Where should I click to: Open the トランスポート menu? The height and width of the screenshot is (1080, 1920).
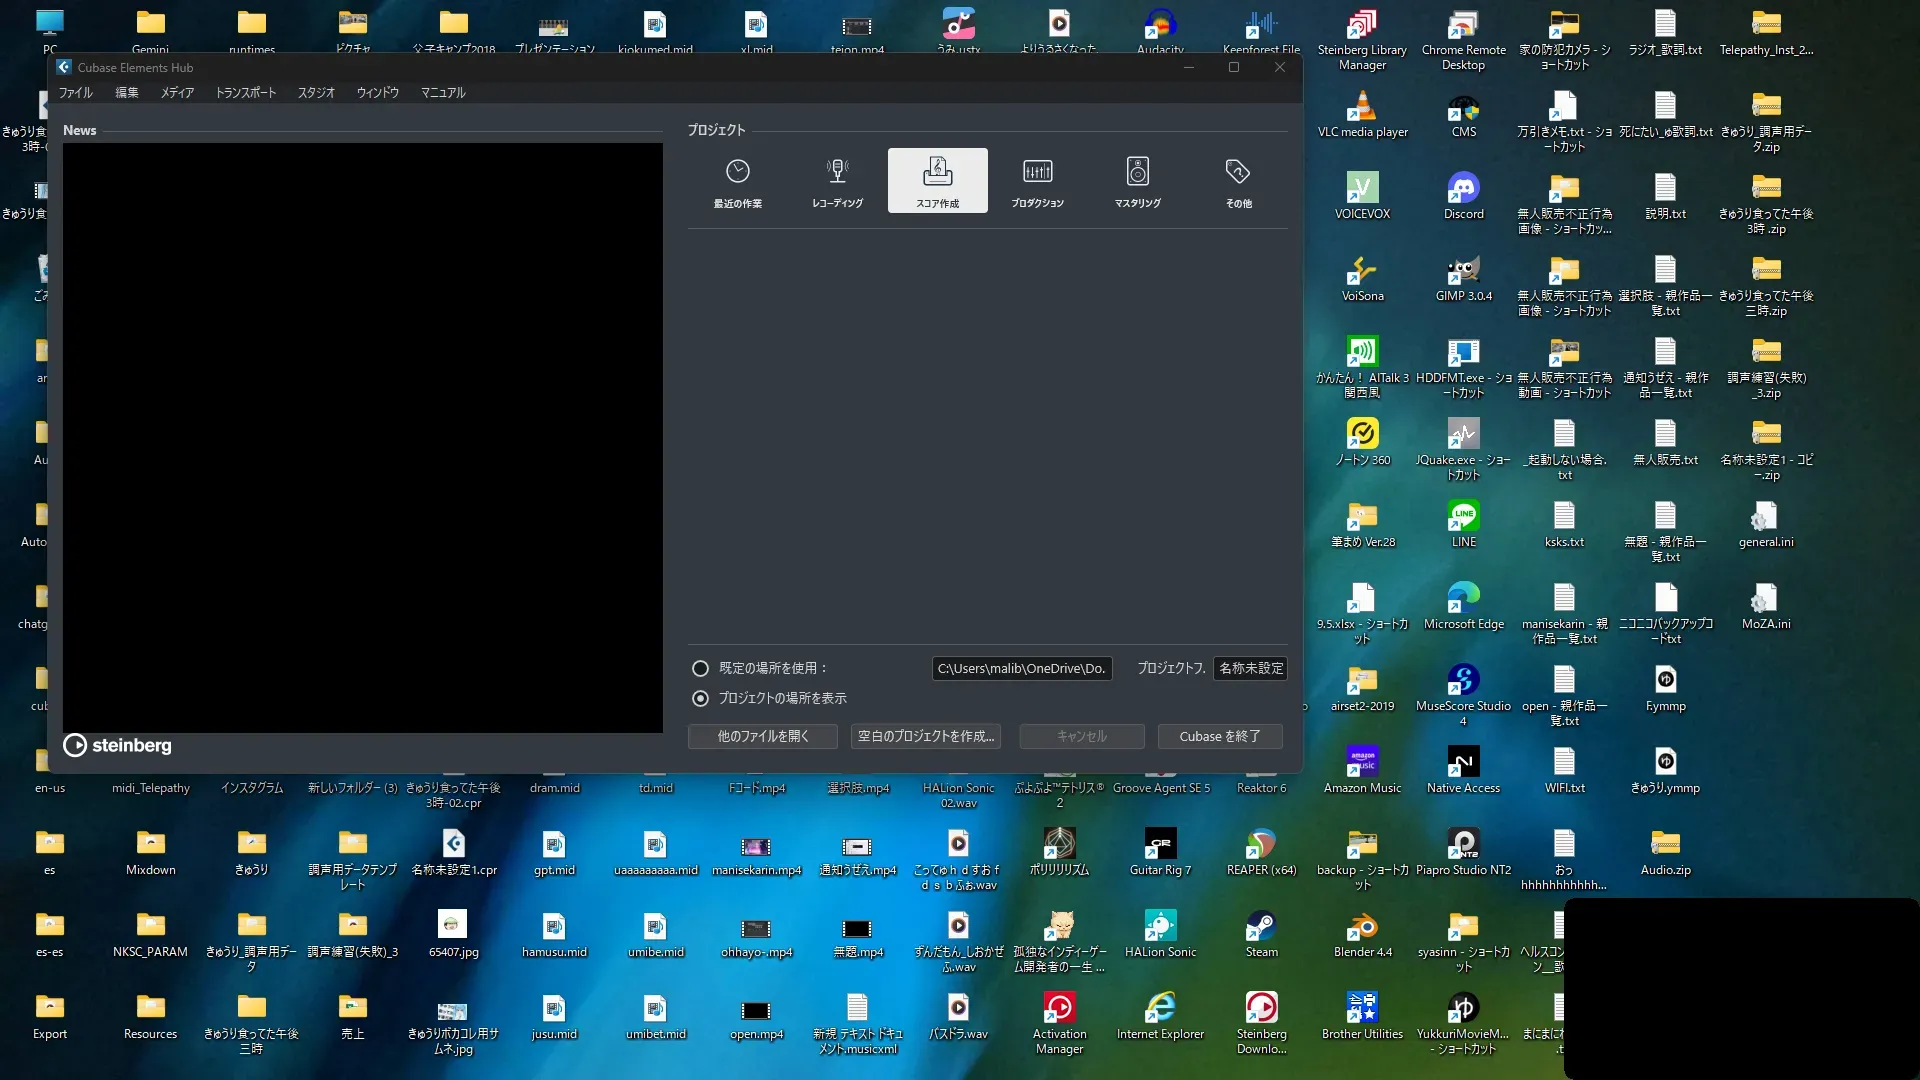point(246,92)
